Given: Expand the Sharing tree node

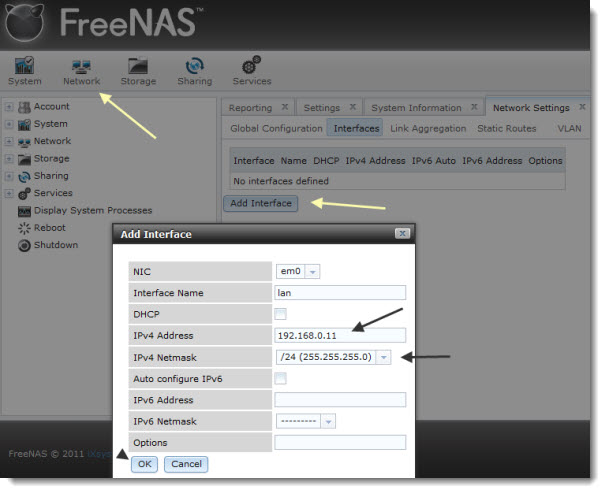Looking at the screenshot, I should click(9, 176).
